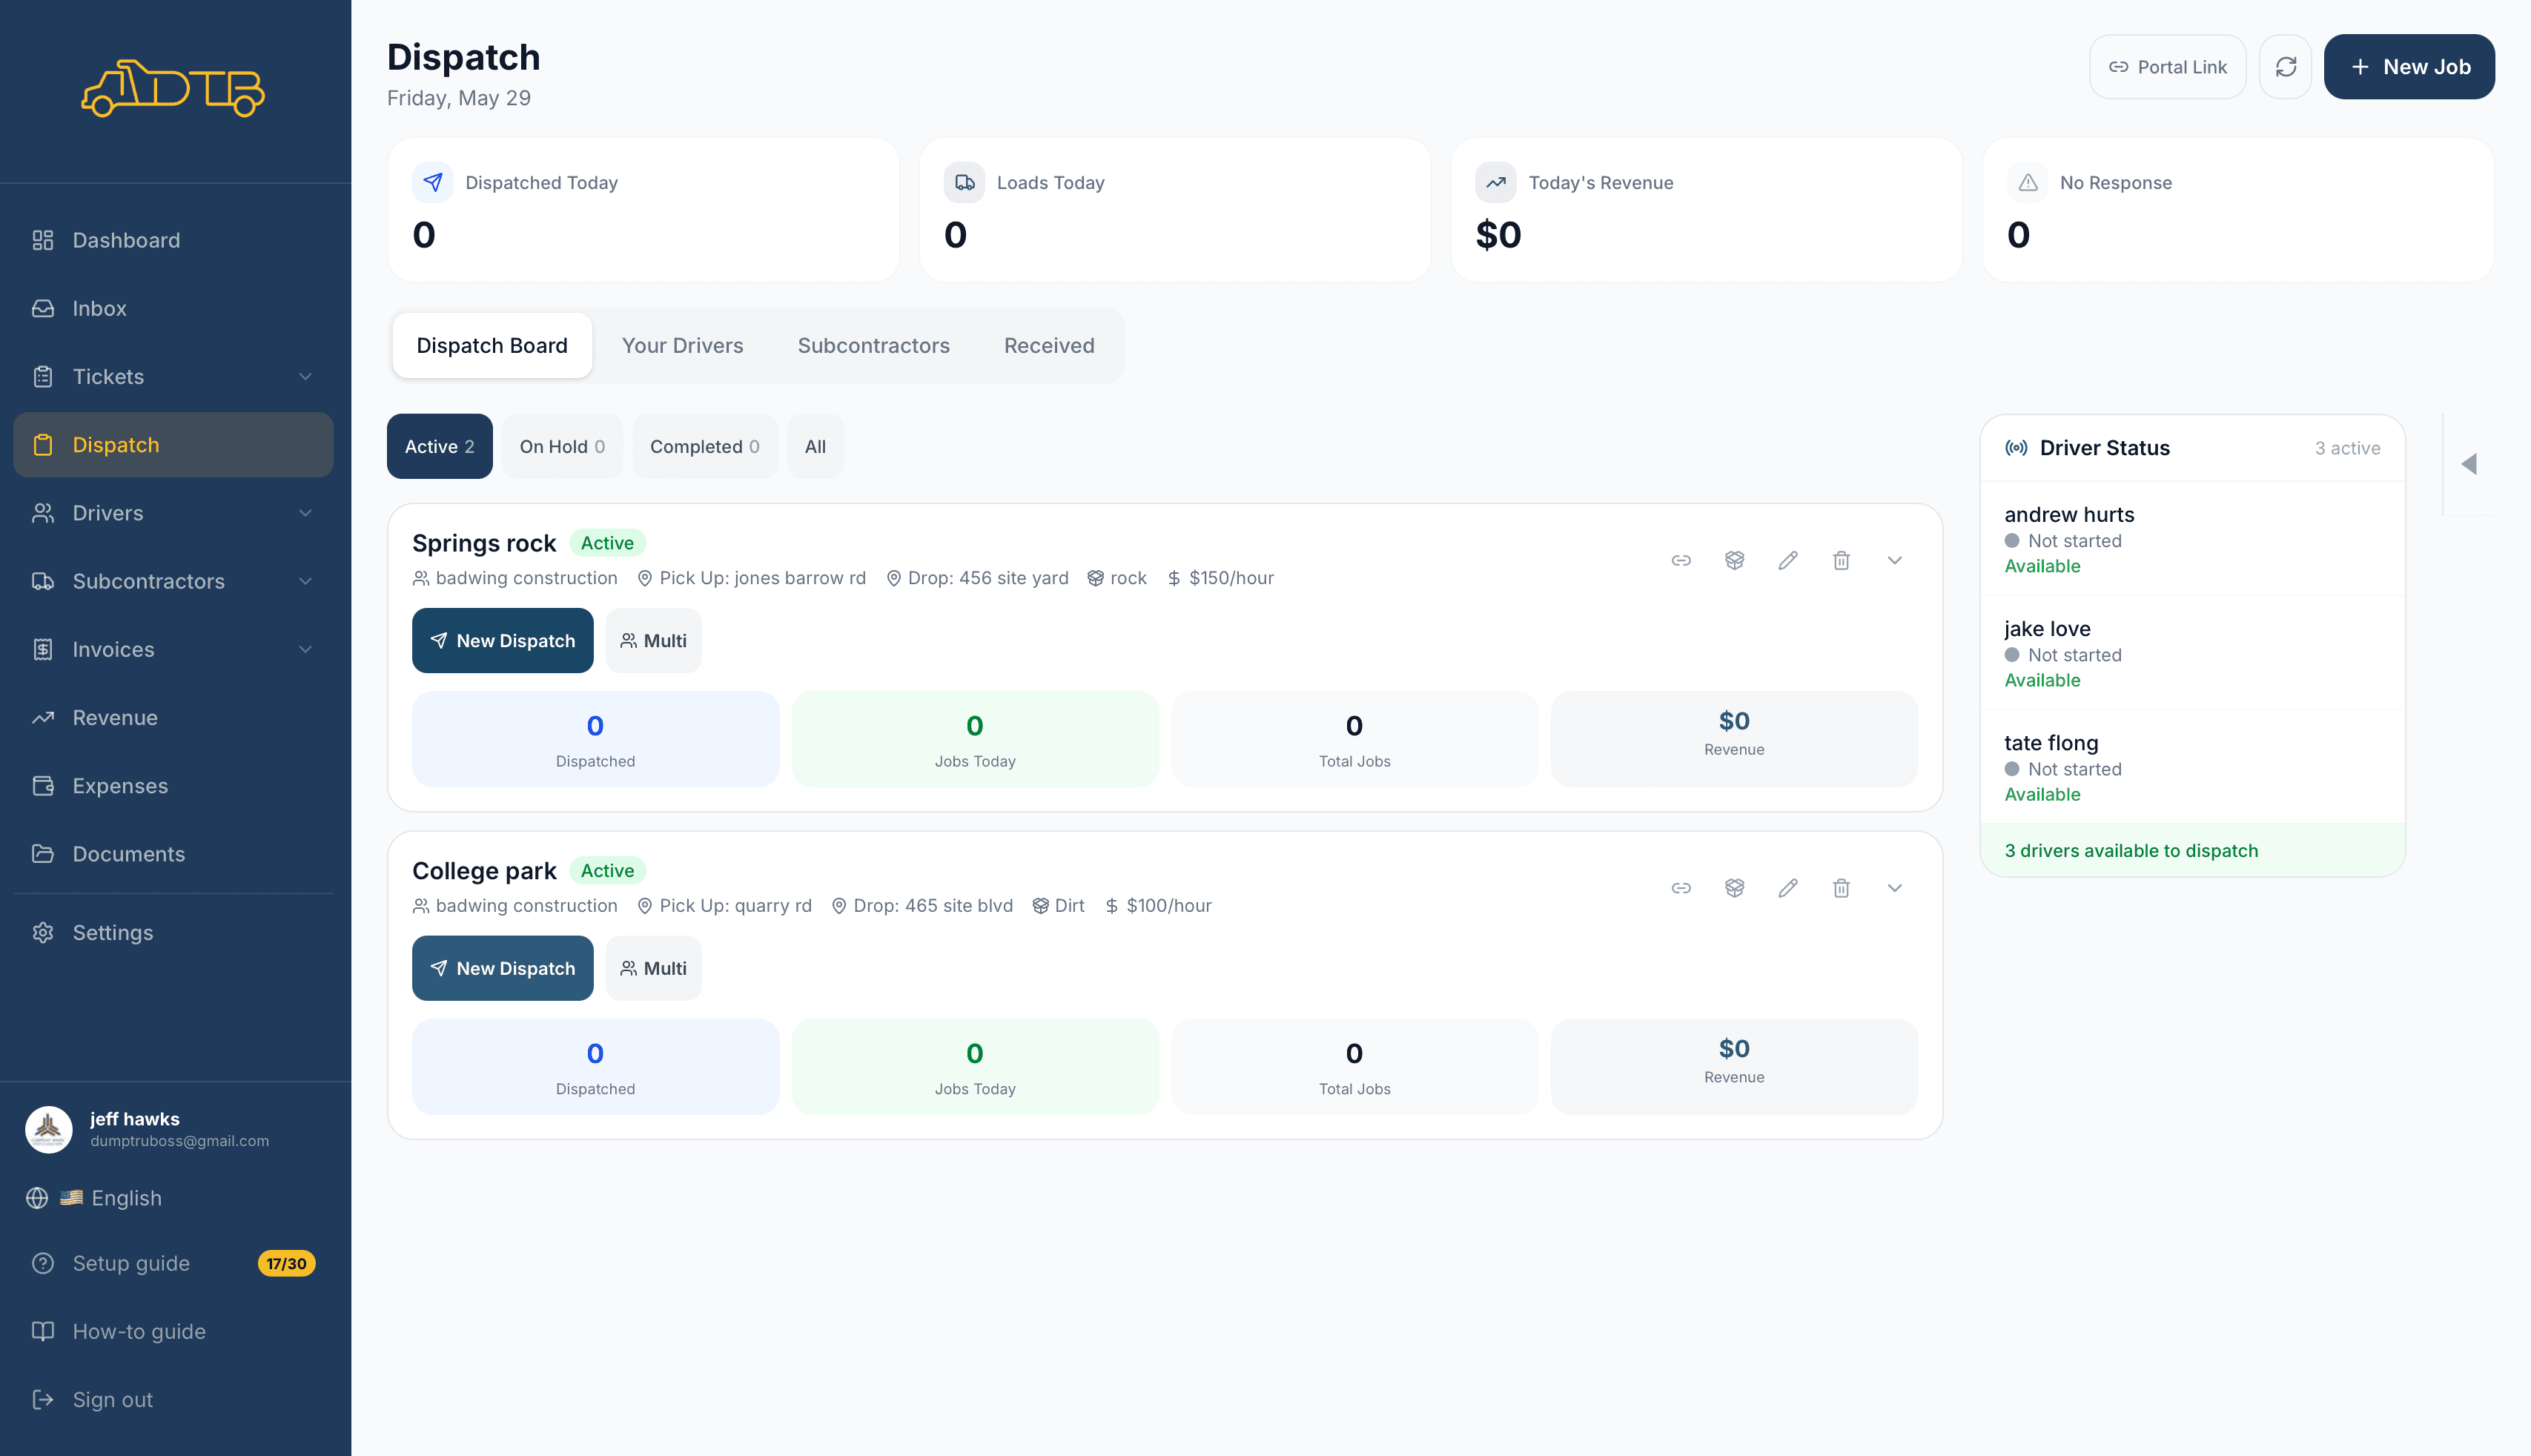Screen dimensions: 2531x1456
Task: Click 'Pick Up: quarry rd' text
Action: [735, 906]
